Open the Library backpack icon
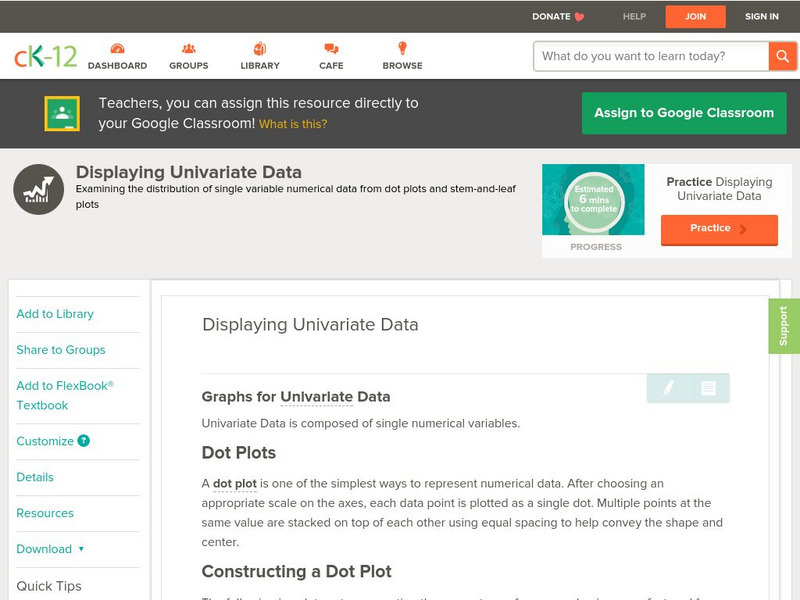The height and width of the screenshot is (600, 800). tap(260, 48)
